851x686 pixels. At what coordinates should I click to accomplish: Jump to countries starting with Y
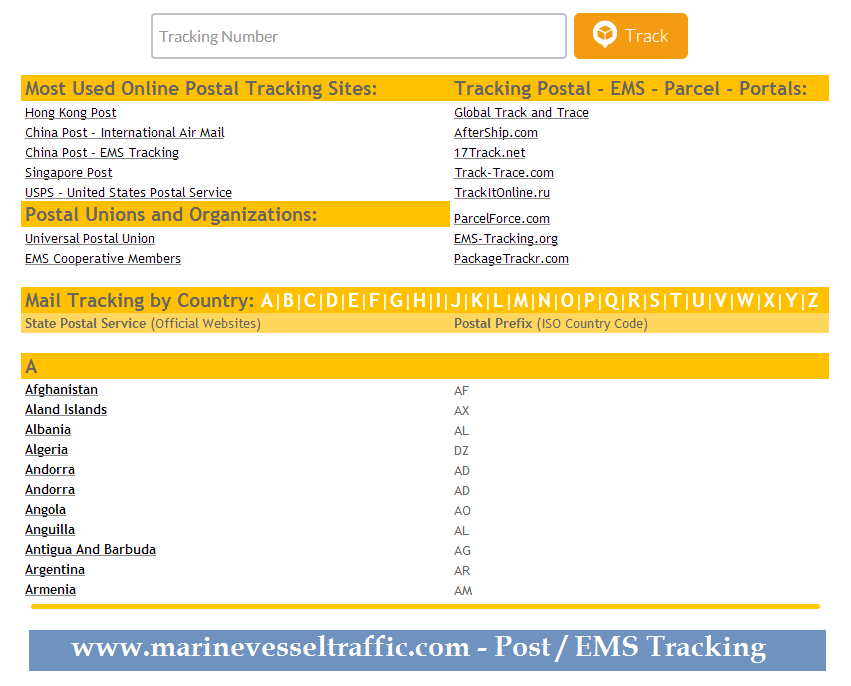point(791,301)
